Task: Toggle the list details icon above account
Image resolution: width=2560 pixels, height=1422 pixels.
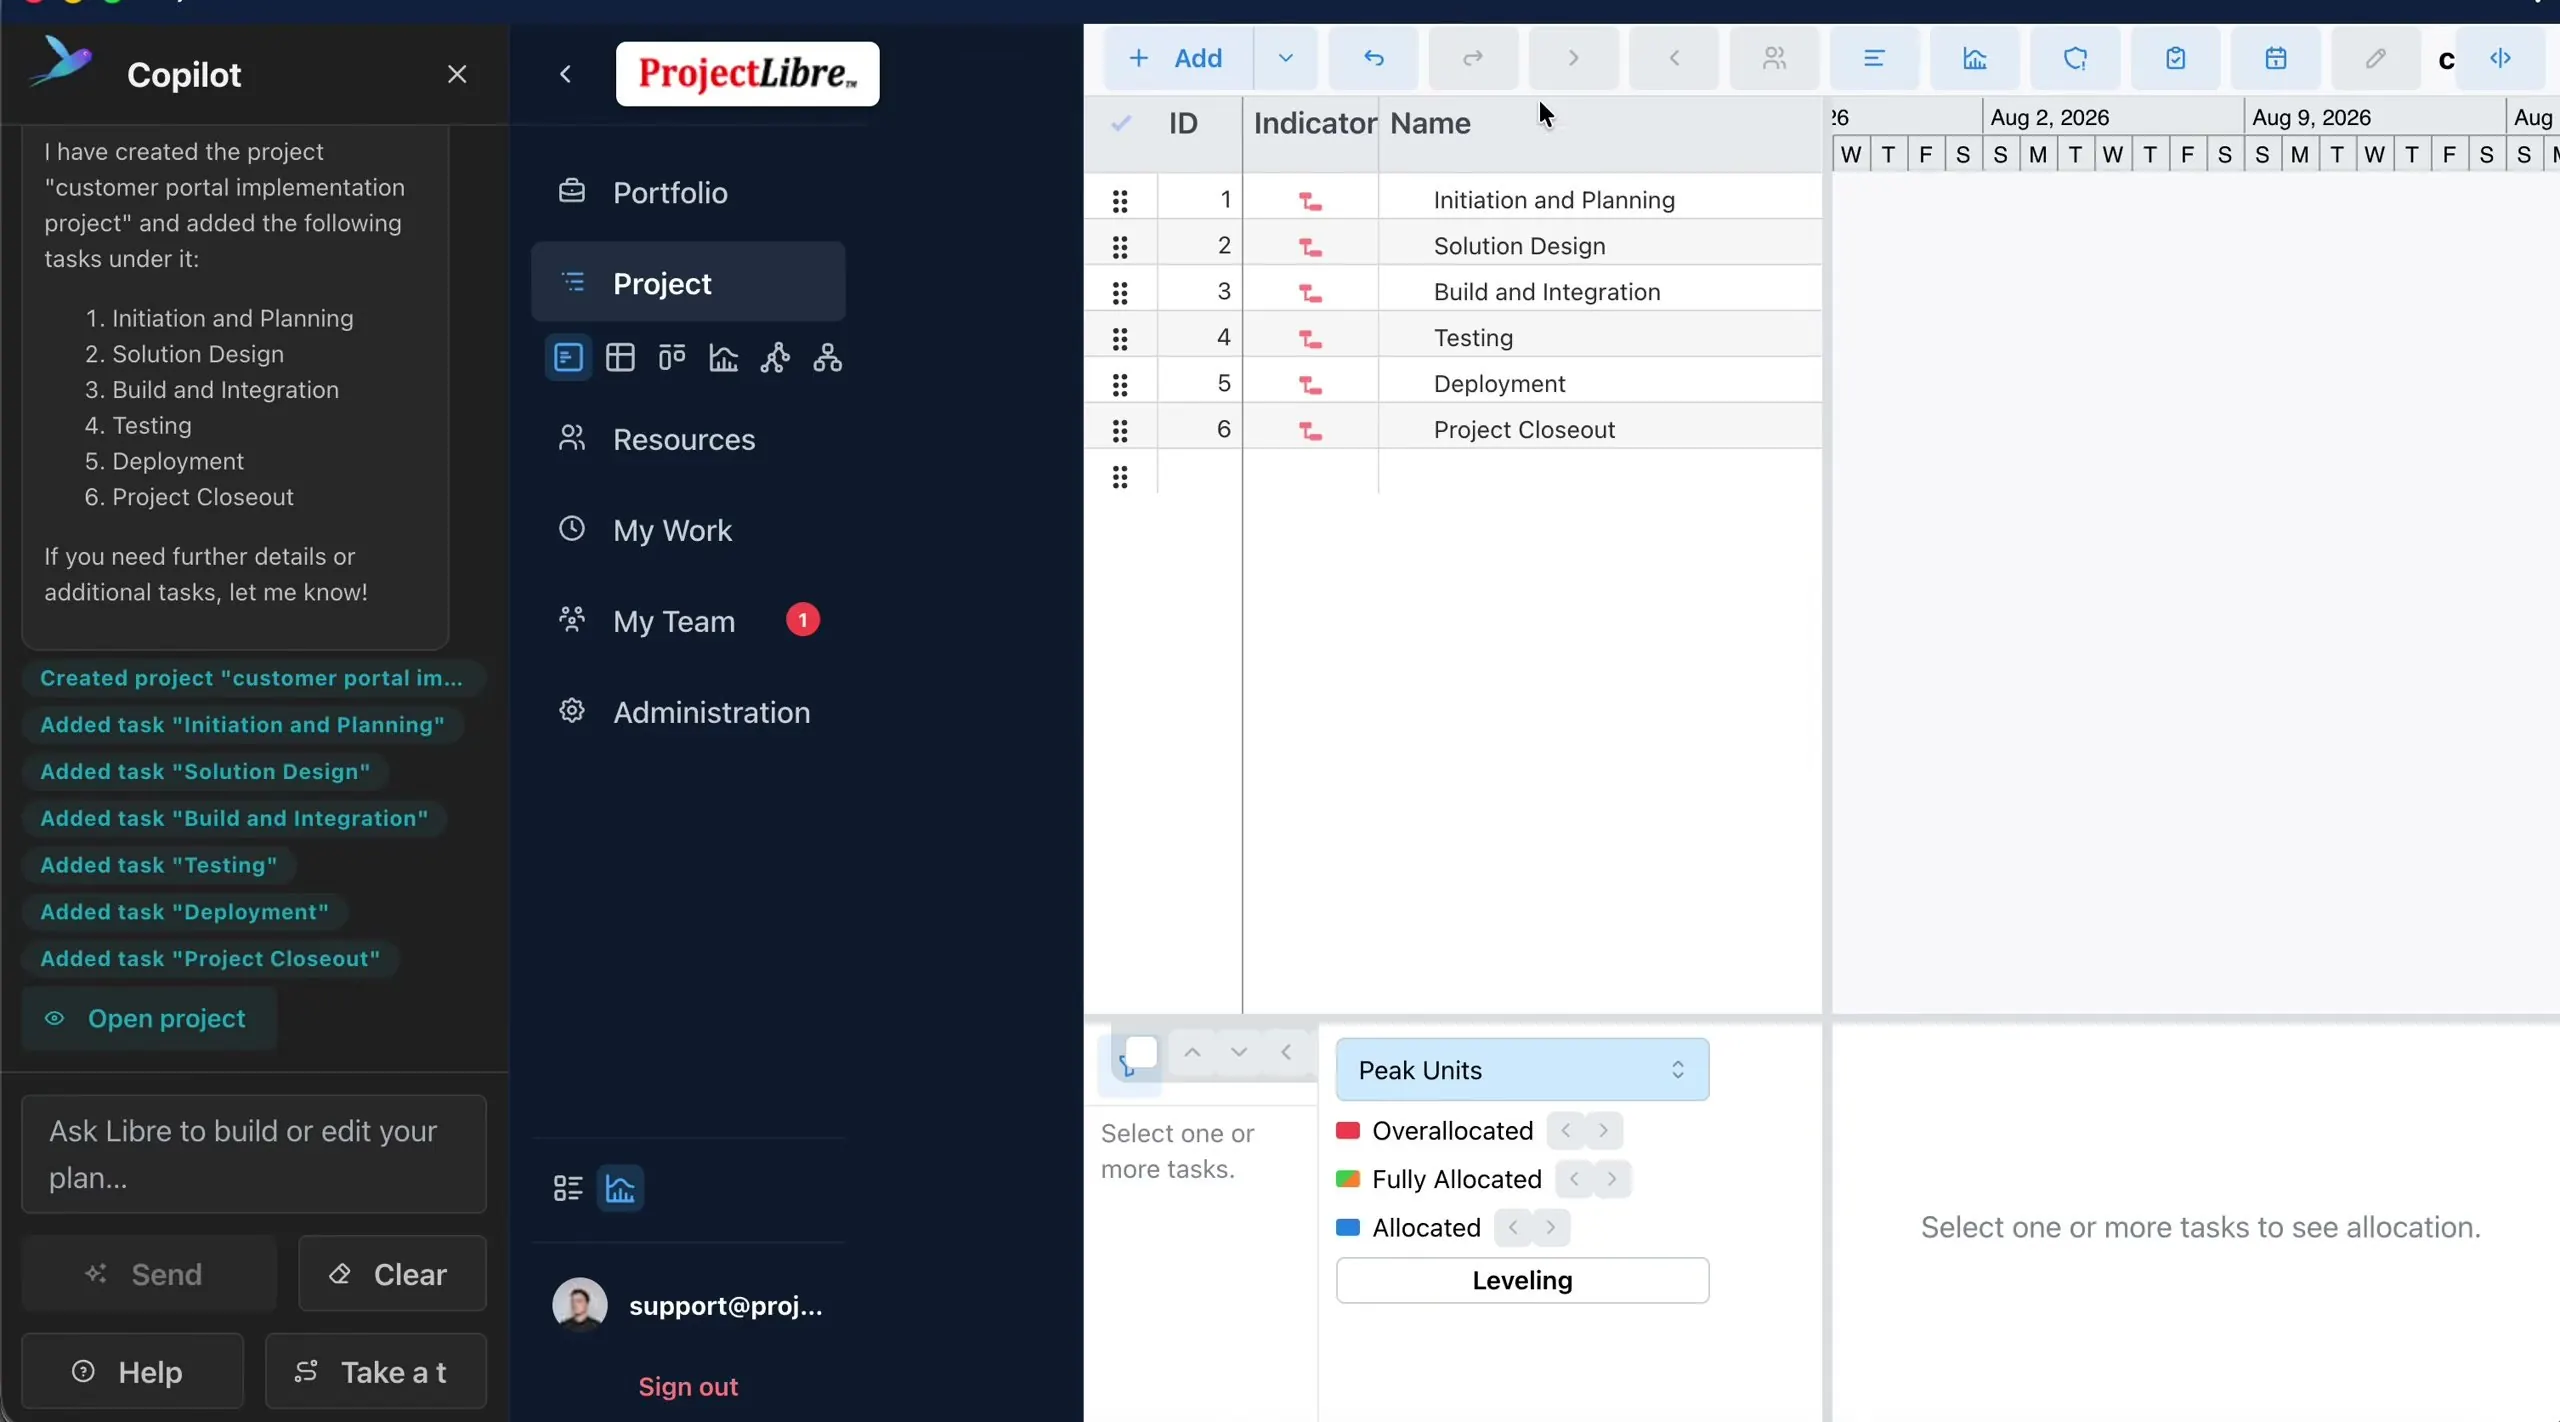Action: 568,1188
